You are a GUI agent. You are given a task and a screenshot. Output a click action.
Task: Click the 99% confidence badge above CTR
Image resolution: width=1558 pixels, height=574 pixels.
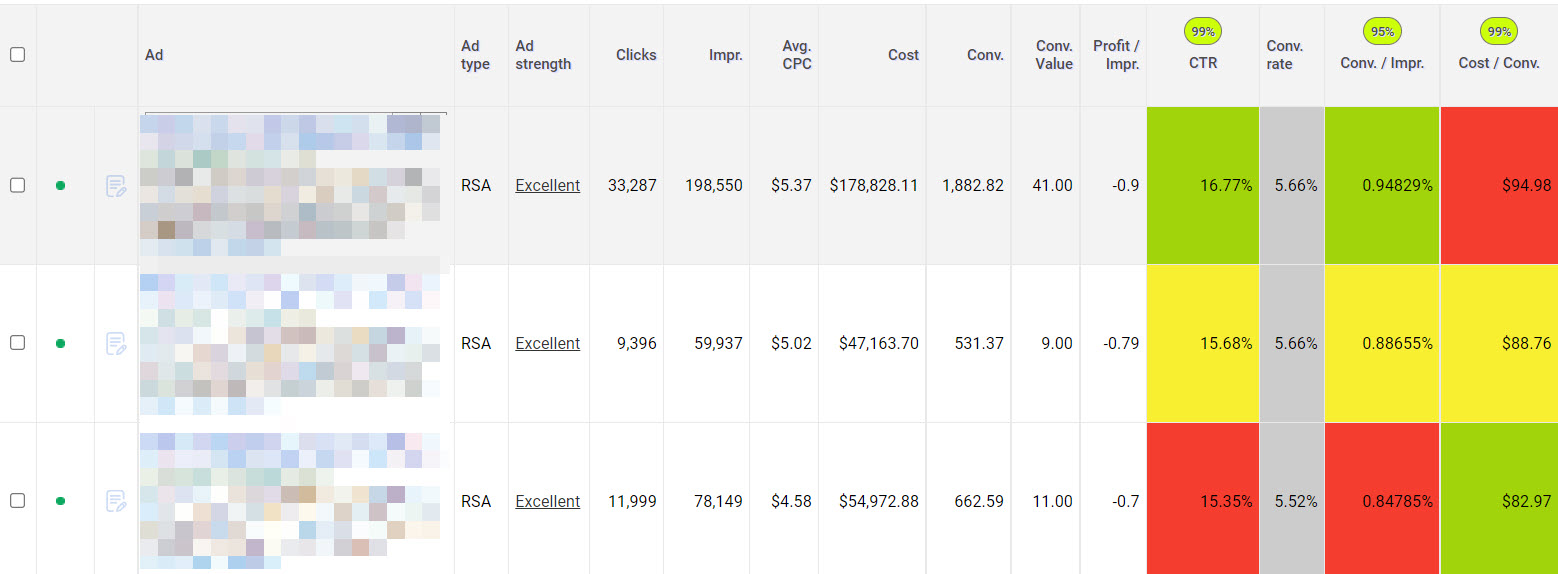coord(1203,32)
